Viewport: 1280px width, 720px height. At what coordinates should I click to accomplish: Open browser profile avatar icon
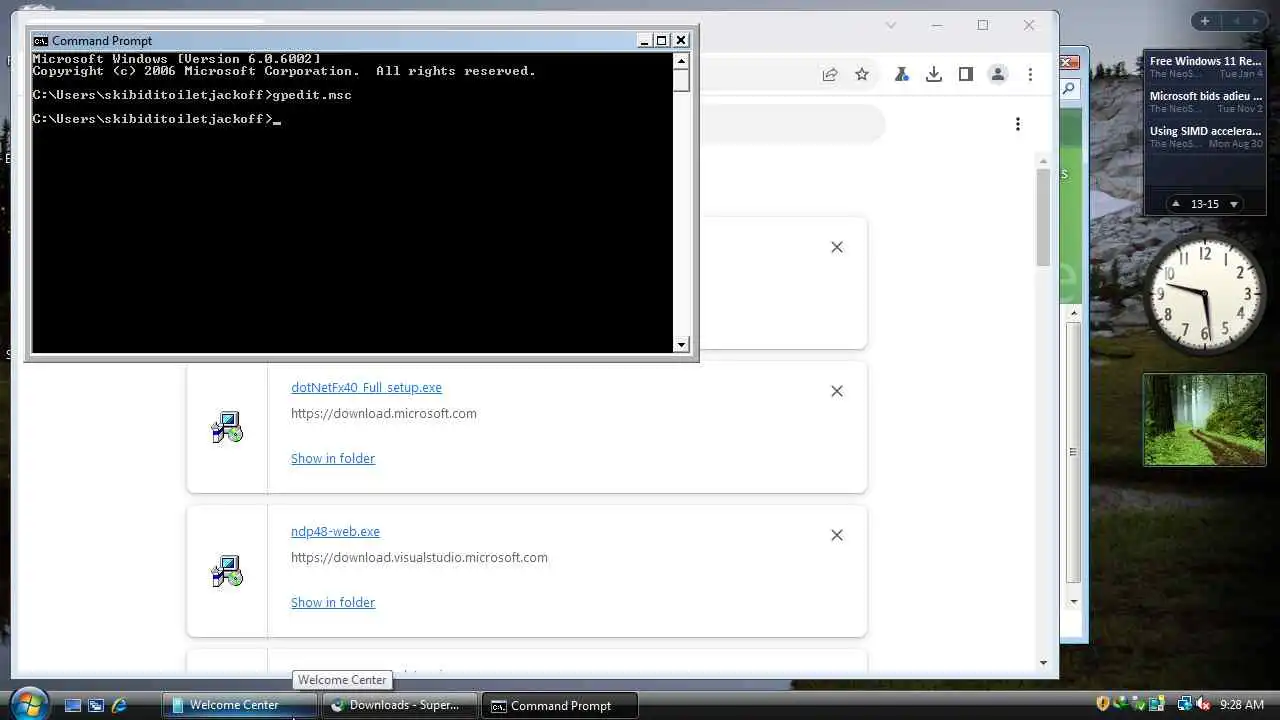[x=998, y=74]
